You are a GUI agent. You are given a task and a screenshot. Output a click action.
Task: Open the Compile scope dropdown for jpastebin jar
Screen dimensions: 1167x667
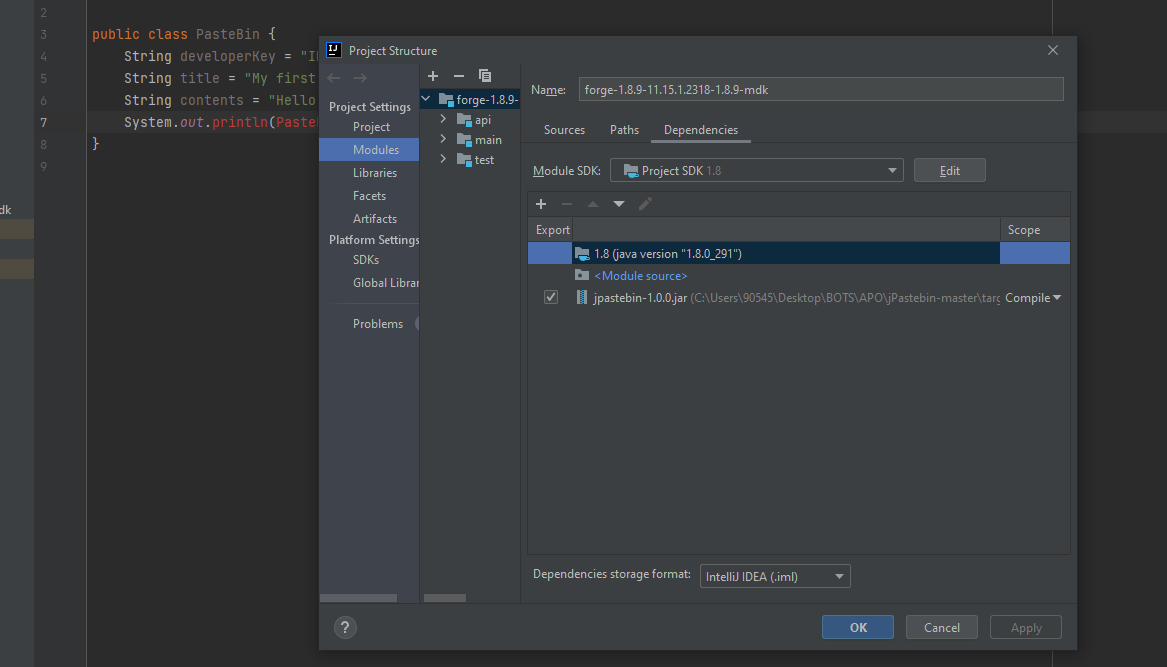point(1033,298)
